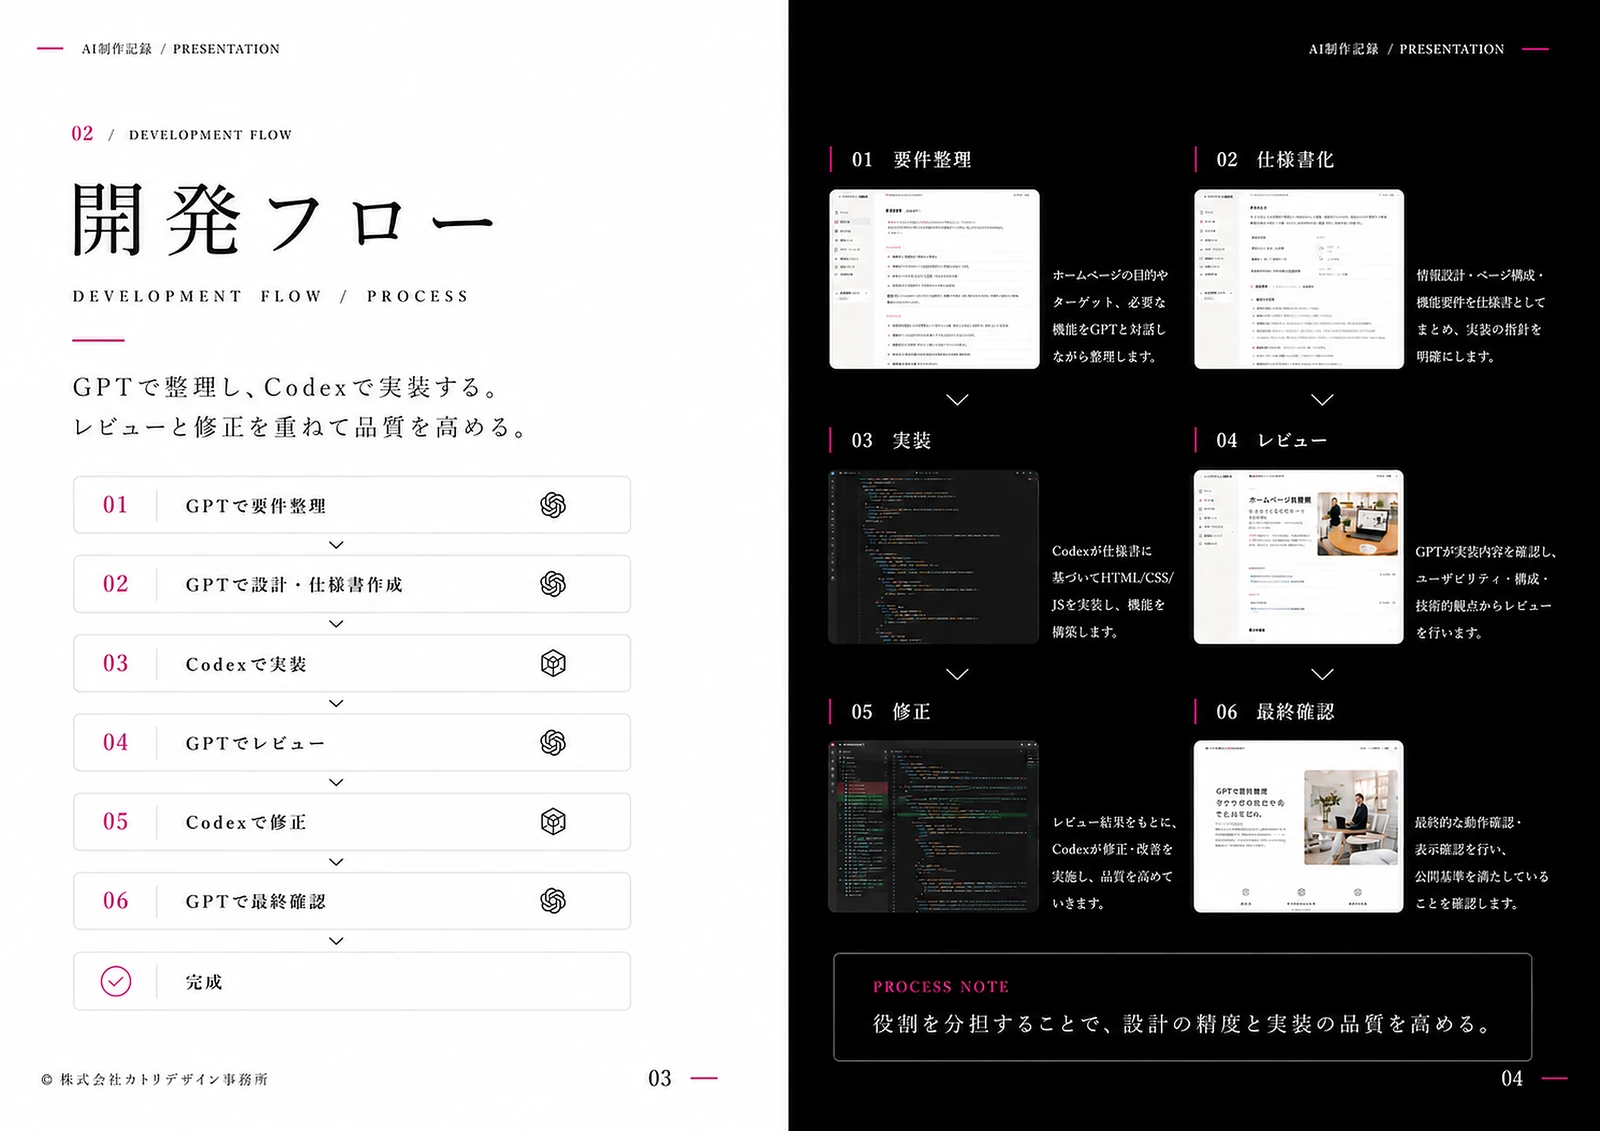Click the AI制作記録 / PRESENTATION header on the white page
1600x1131 pixels.
pos(181,49)
